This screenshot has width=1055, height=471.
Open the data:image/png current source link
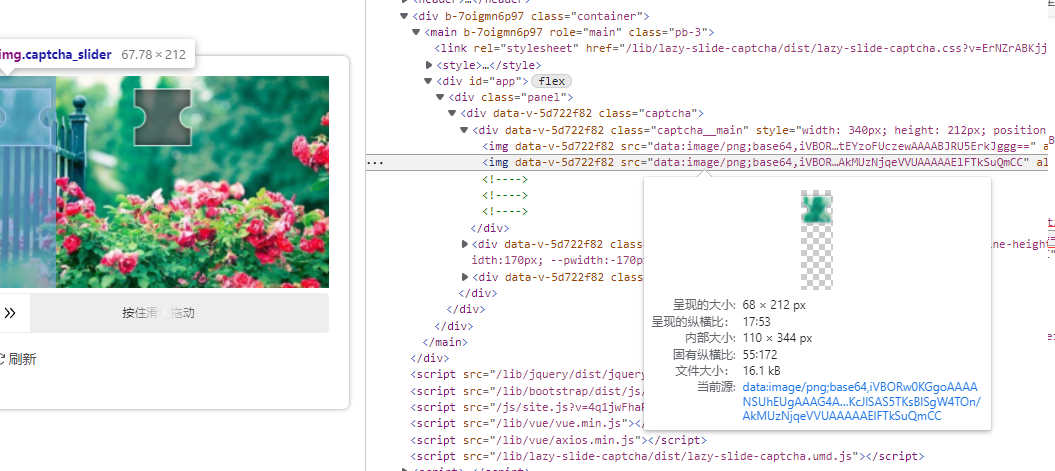(861, 402)
